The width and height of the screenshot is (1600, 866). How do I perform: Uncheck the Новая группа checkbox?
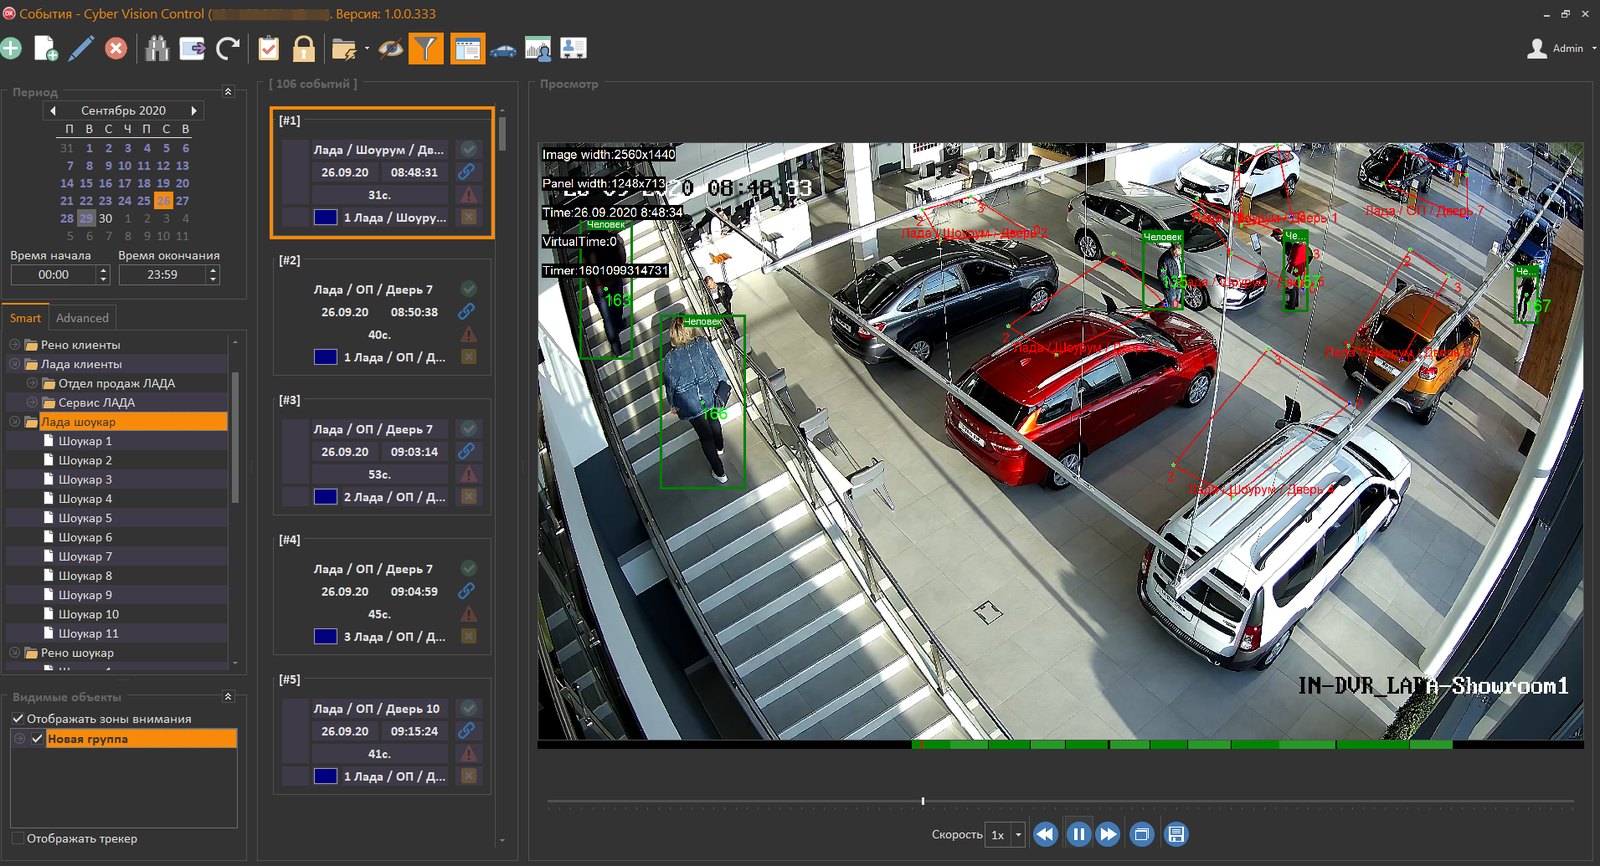click(x=38, y=739)
